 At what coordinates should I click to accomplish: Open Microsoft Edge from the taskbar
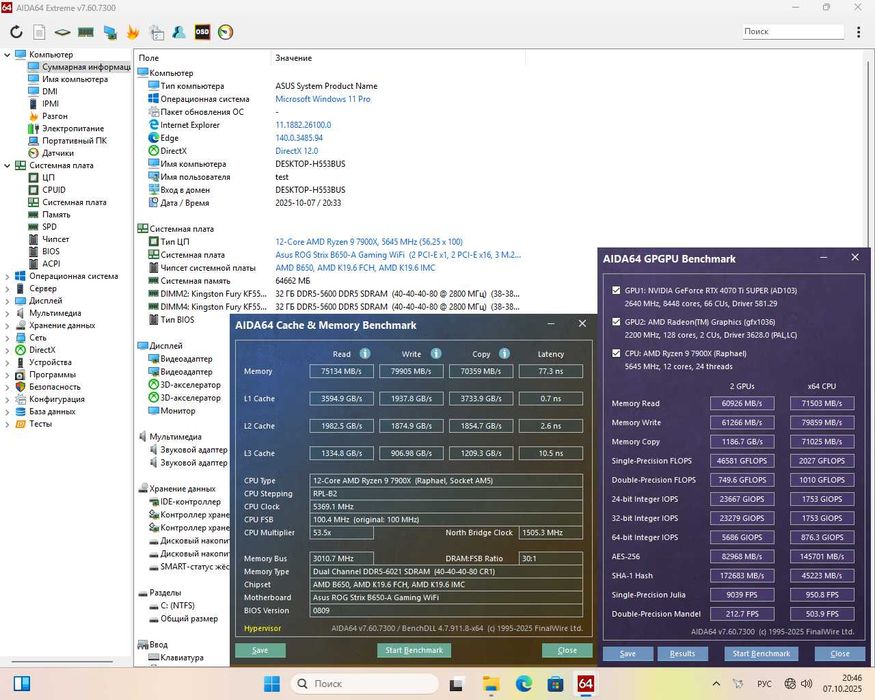click(524, 684)
